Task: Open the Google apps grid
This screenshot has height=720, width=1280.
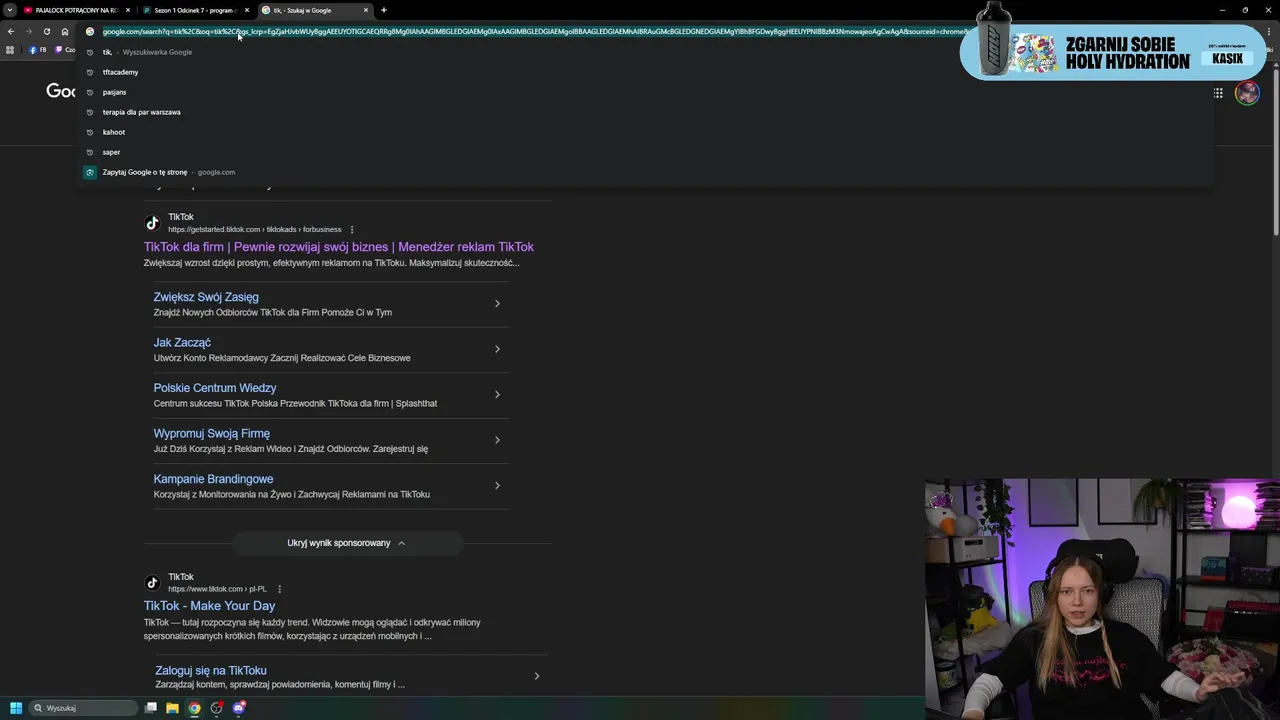Action: [x=1218, y=93]
